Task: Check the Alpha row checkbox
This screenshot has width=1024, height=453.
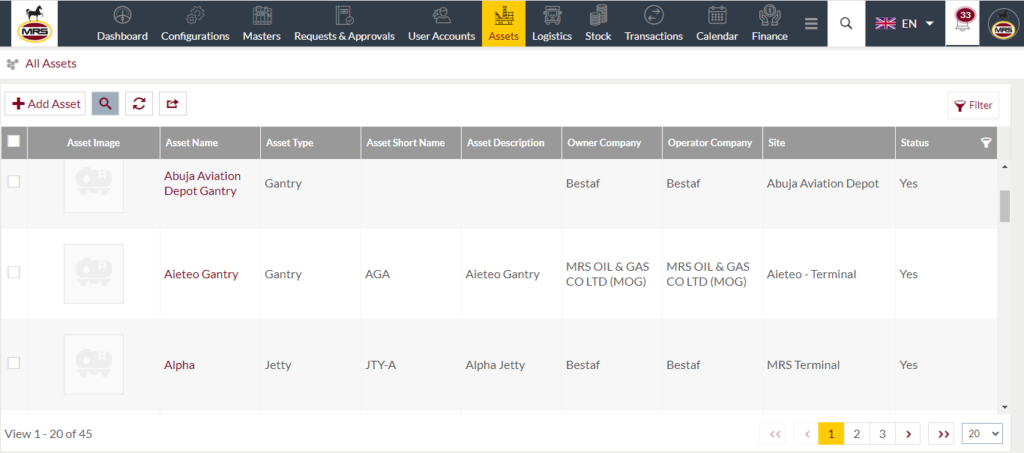Action: click(x=13, y=363)
